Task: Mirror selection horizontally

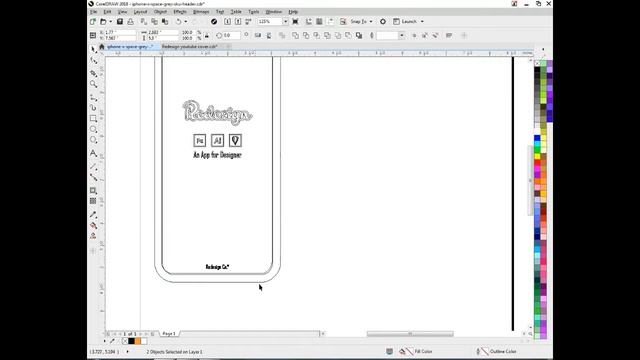Action: pyautogui.click(x=258, y=36)
